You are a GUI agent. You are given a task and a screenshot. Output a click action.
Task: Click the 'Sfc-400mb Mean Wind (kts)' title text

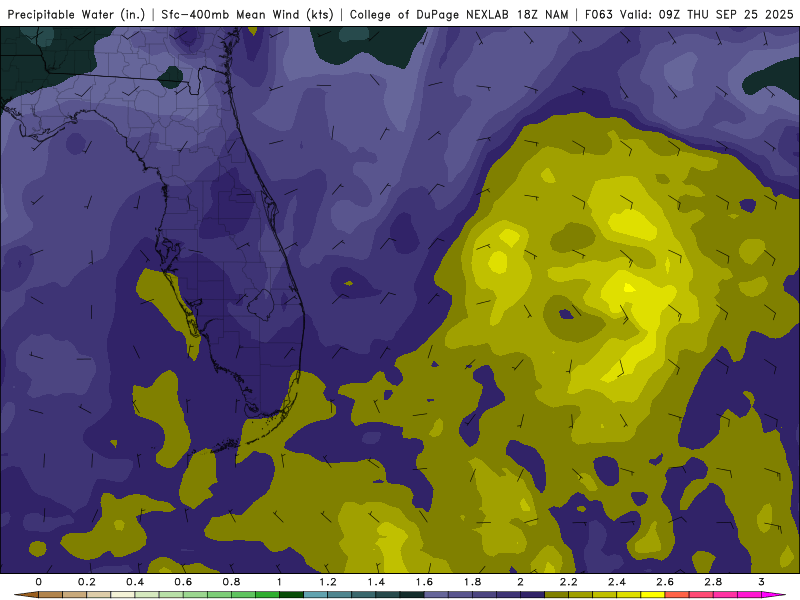[247, 15]
